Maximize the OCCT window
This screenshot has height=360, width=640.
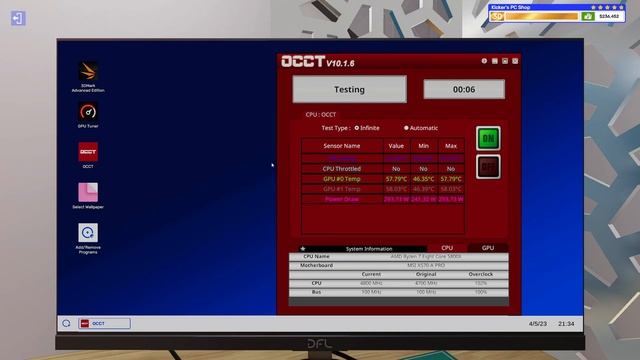click(505, 61)
